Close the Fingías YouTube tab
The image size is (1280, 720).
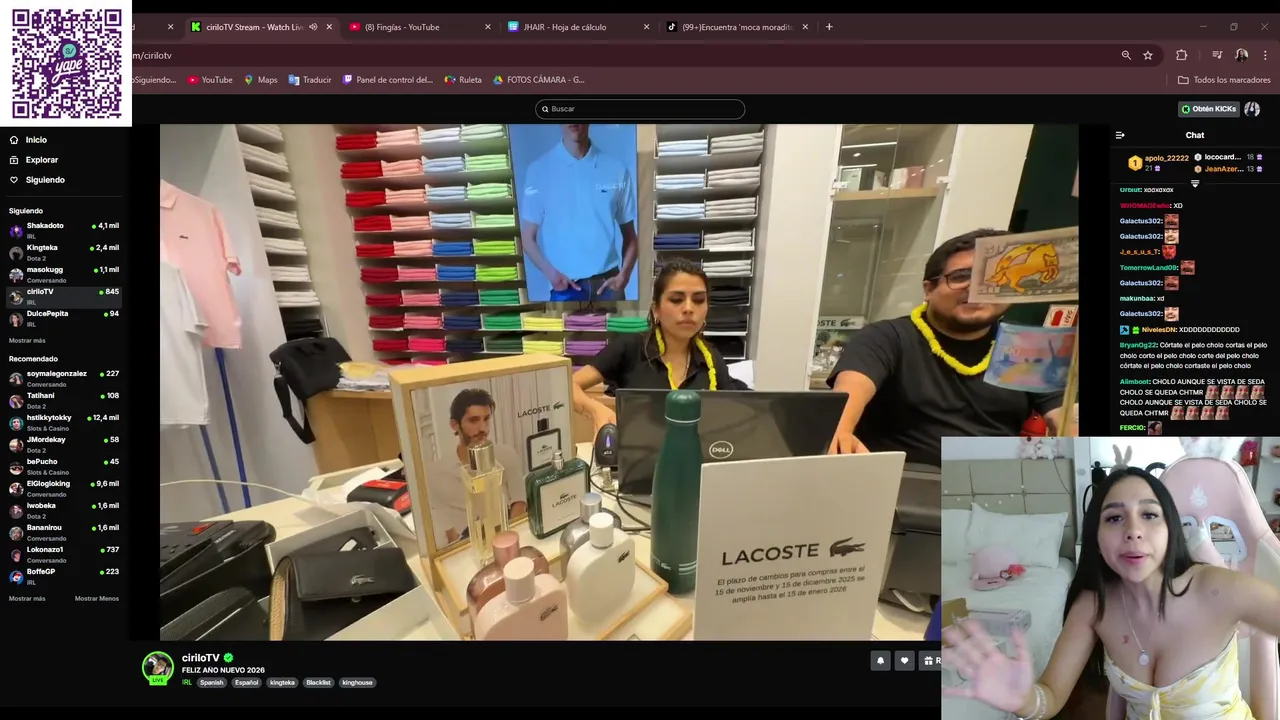click(x=488, y=27)
